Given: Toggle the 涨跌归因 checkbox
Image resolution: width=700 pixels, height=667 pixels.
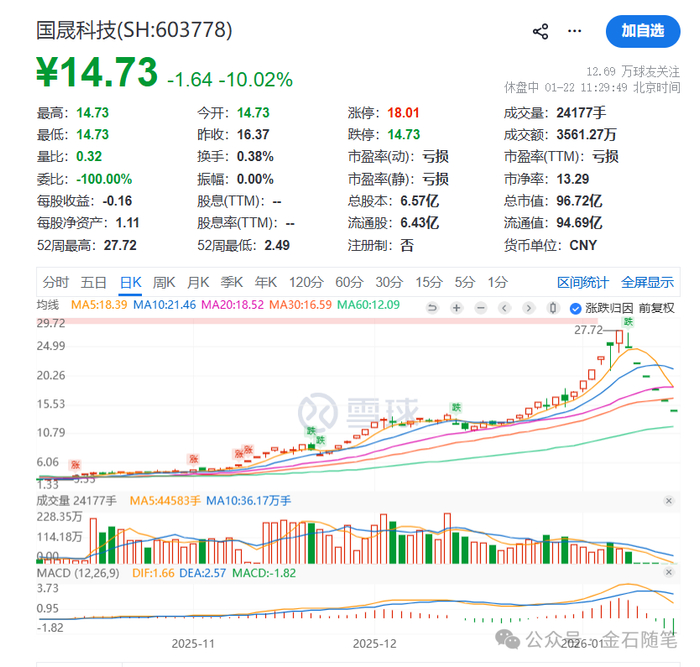Looking at the screenshot, I should pos(575,308).
